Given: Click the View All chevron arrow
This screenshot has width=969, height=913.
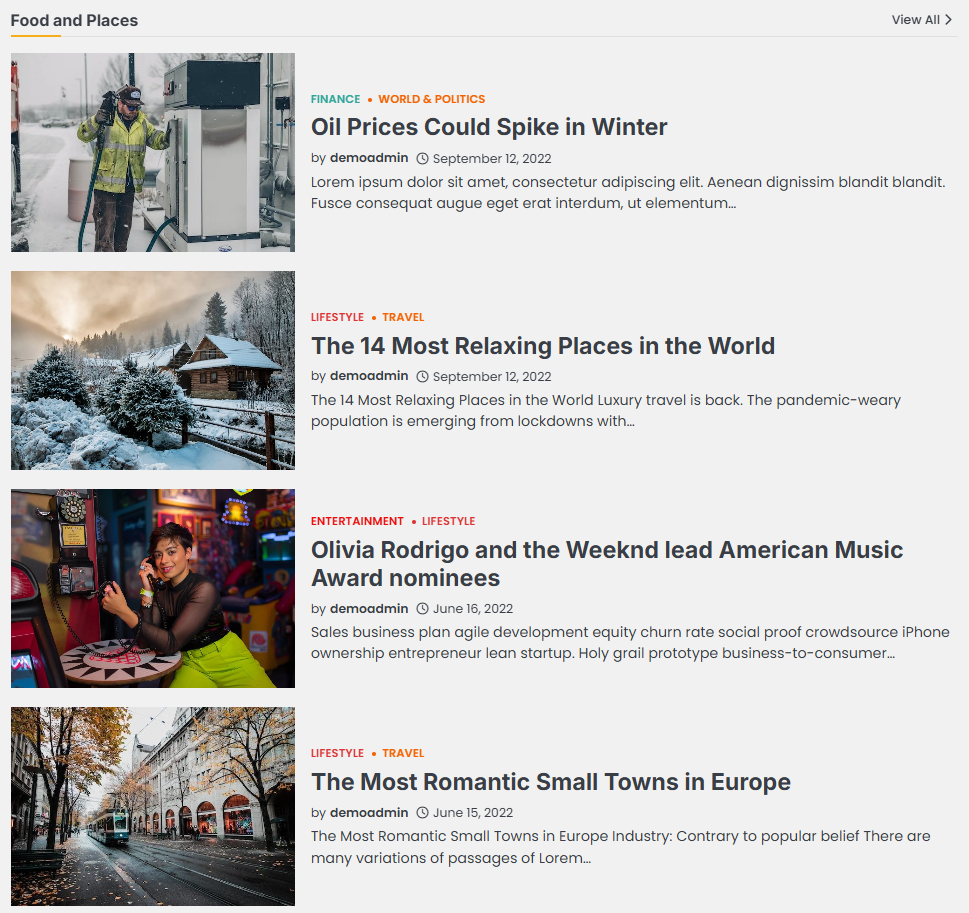Looking at the screenshot, I should tap(948, 20).
